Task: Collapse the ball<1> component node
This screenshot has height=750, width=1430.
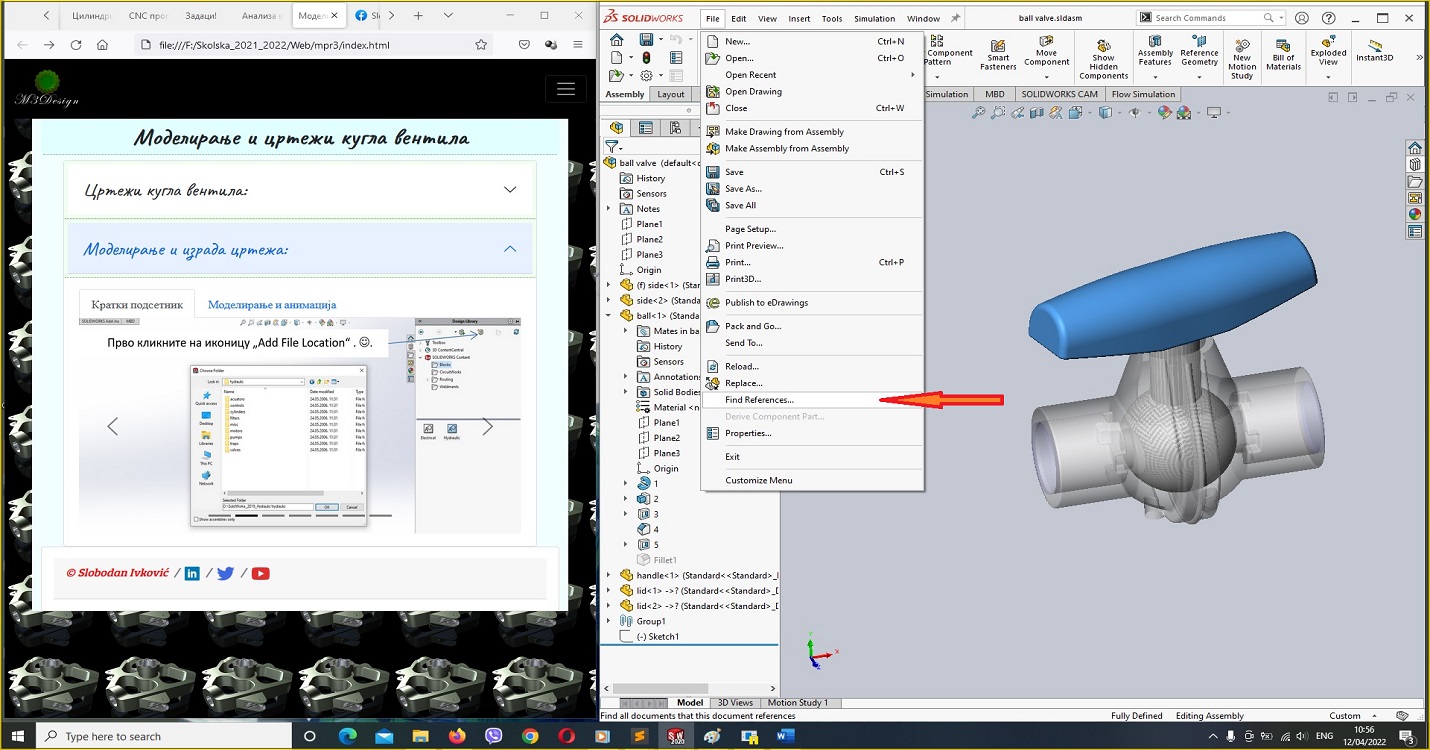Action: [x=609, y=315]
